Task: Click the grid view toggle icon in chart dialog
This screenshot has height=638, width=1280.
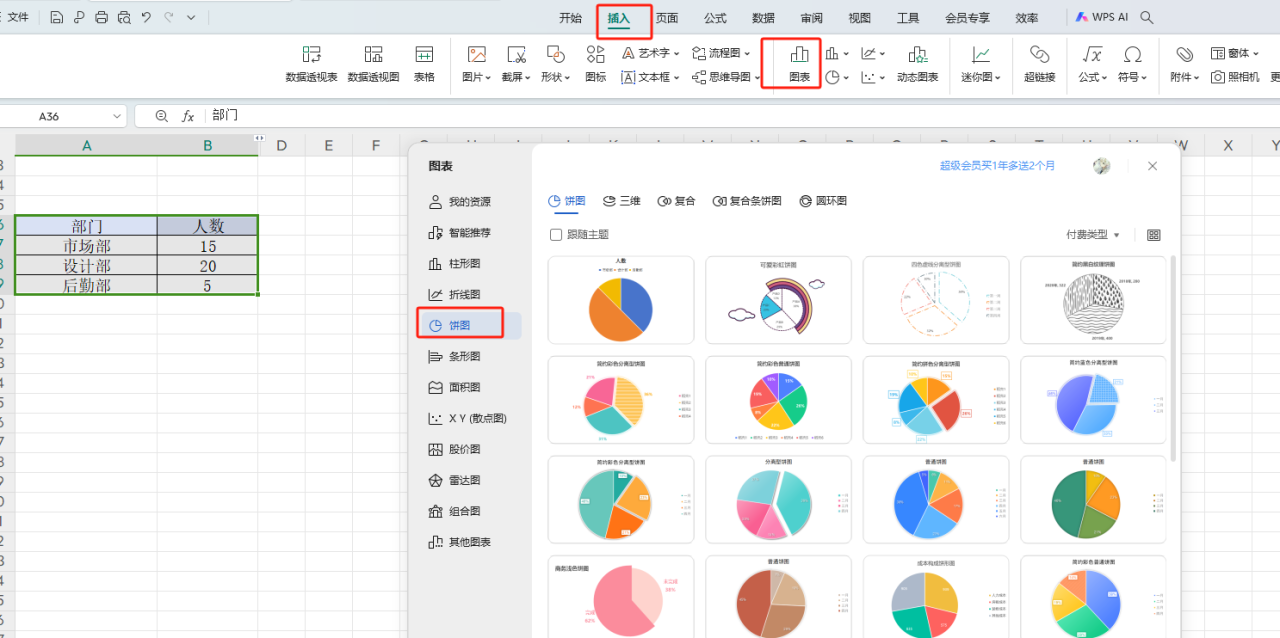Action: point(1153,235)
